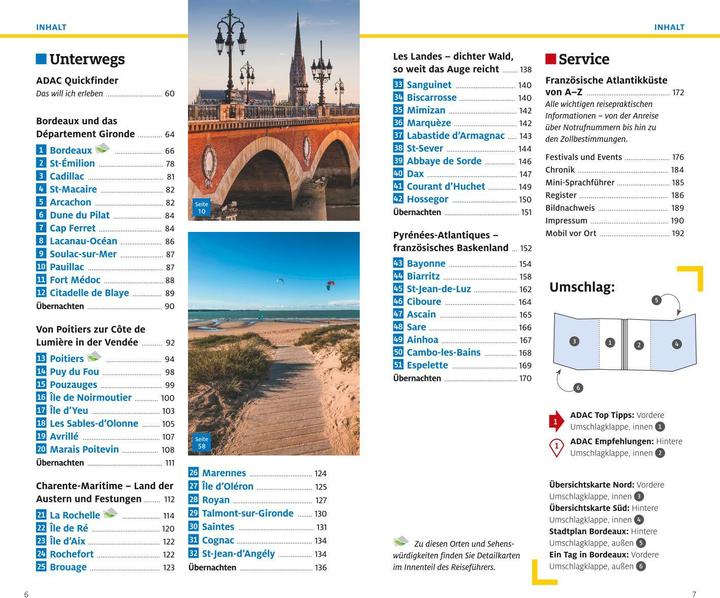The image size is (720, 598).
Task: Click the Unterwegs section heading
Action: [x=87, y=59]
